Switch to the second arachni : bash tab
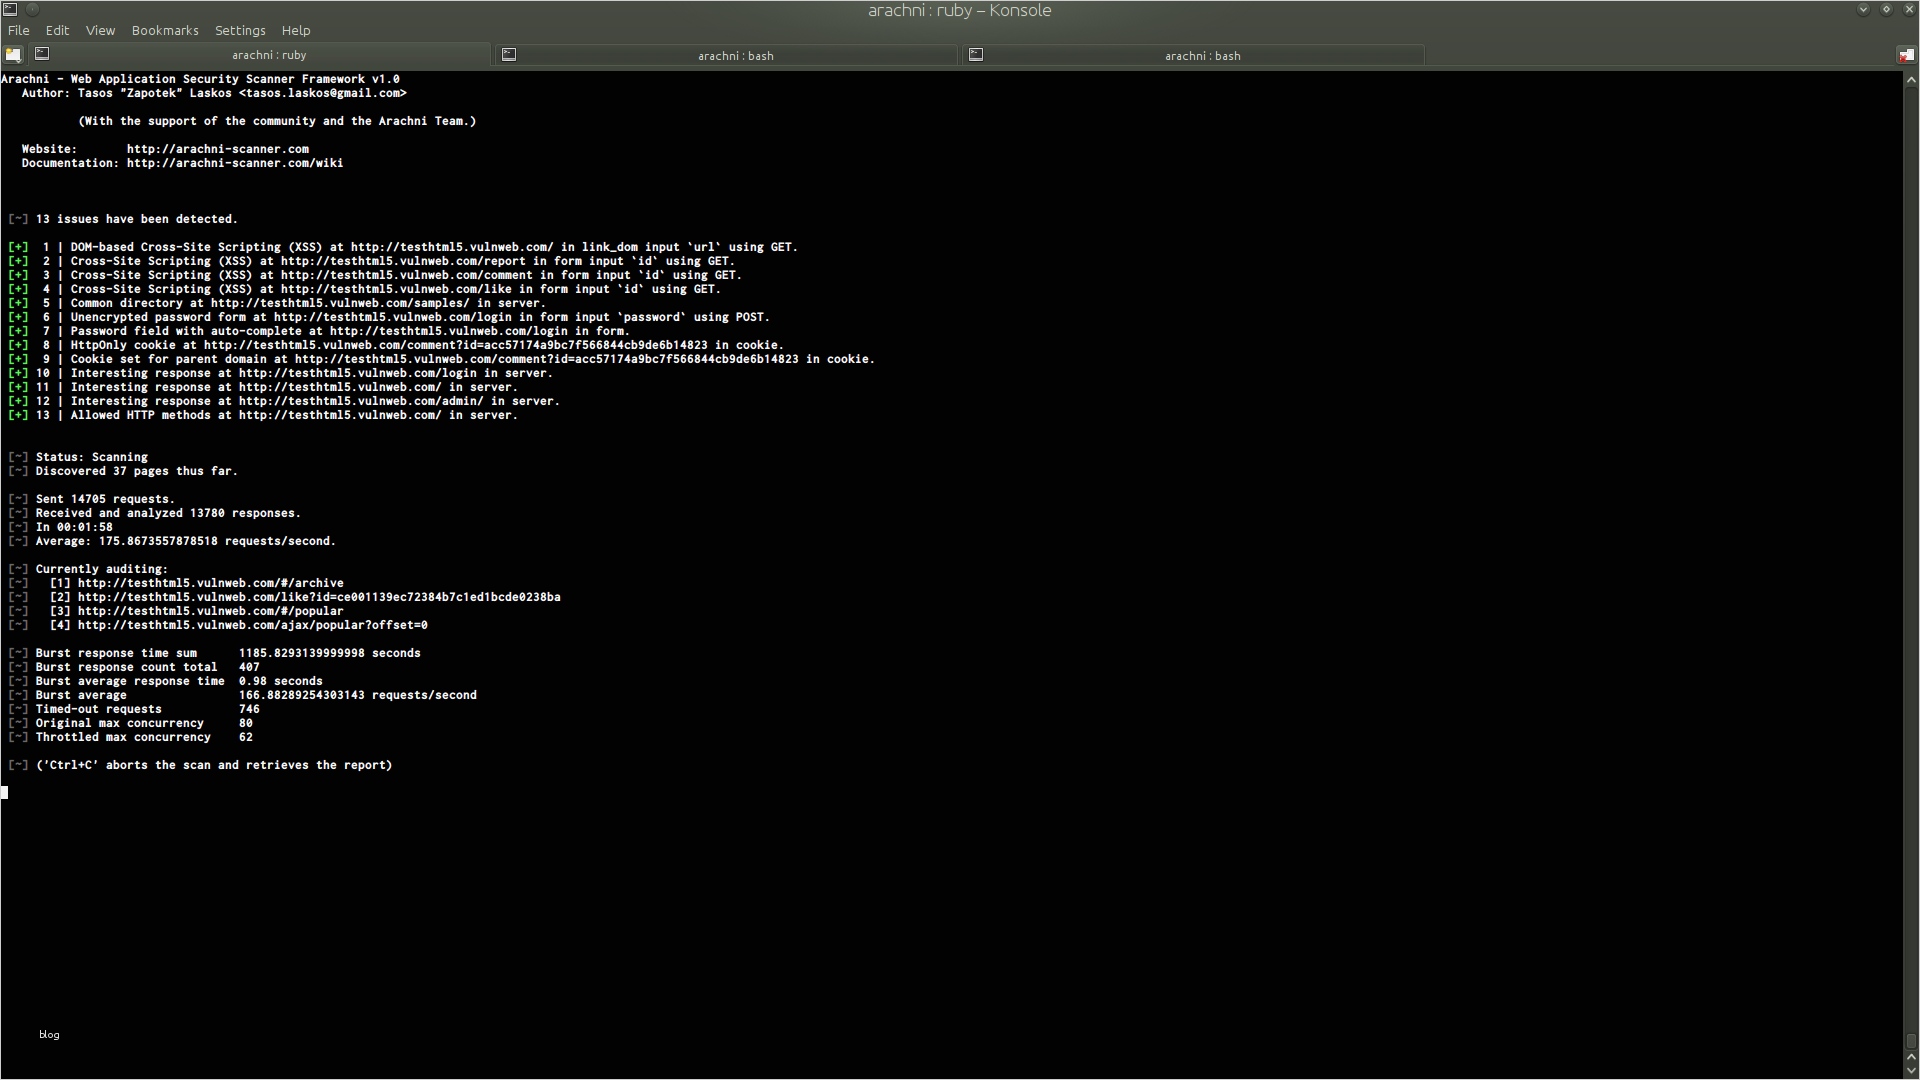Viewport: 1920px width, 1080px height. click(1202, 56)
